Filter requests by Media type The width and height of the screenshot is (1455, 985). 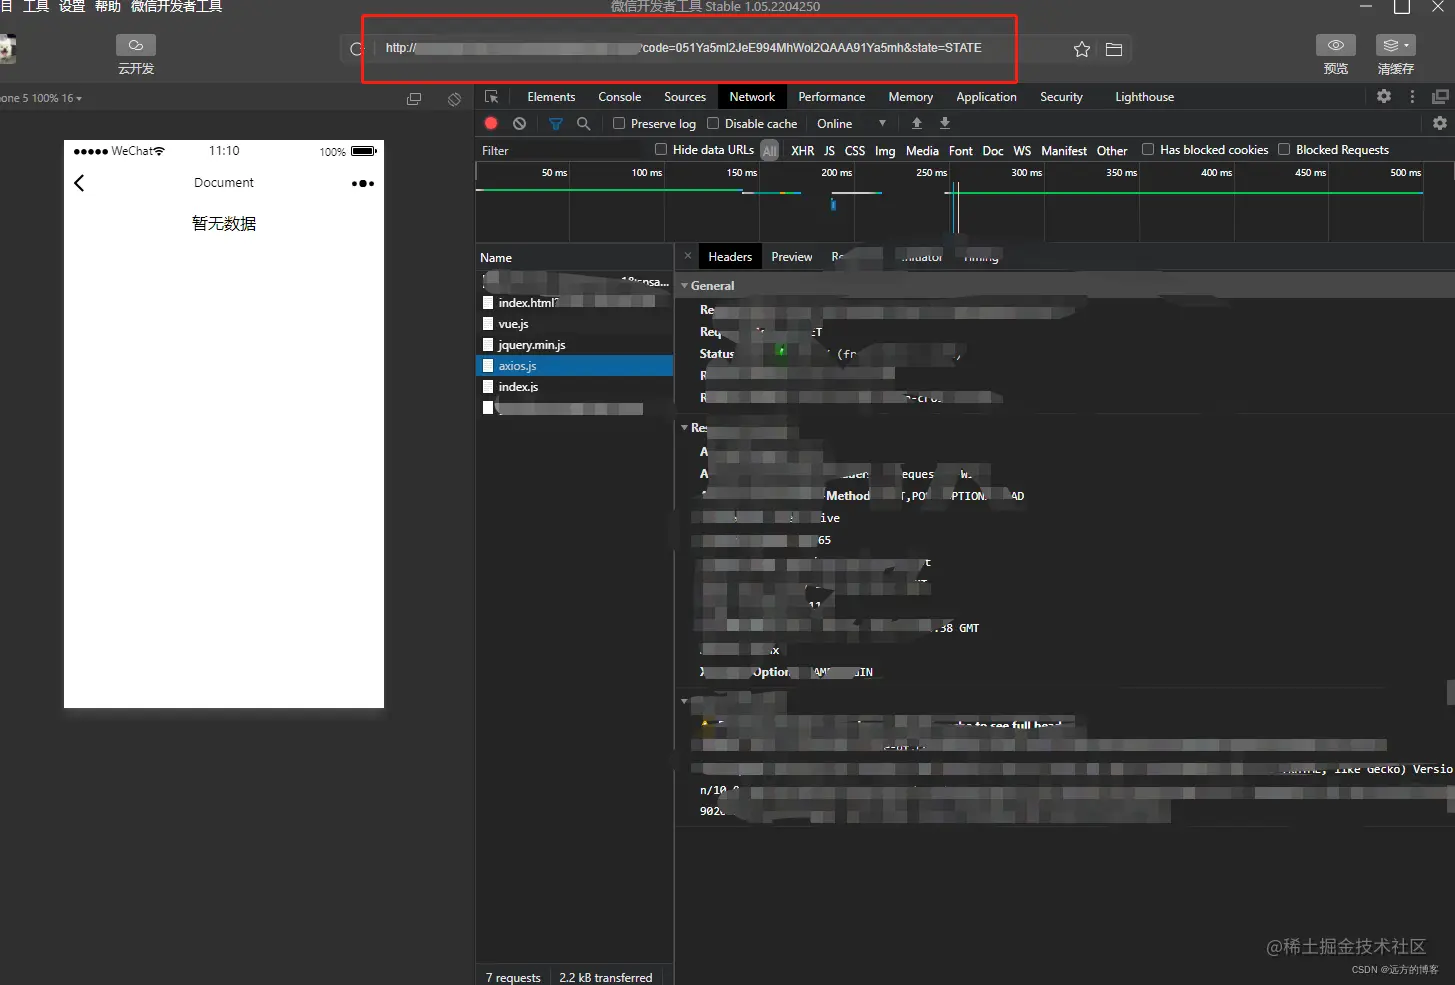[922, 150]
